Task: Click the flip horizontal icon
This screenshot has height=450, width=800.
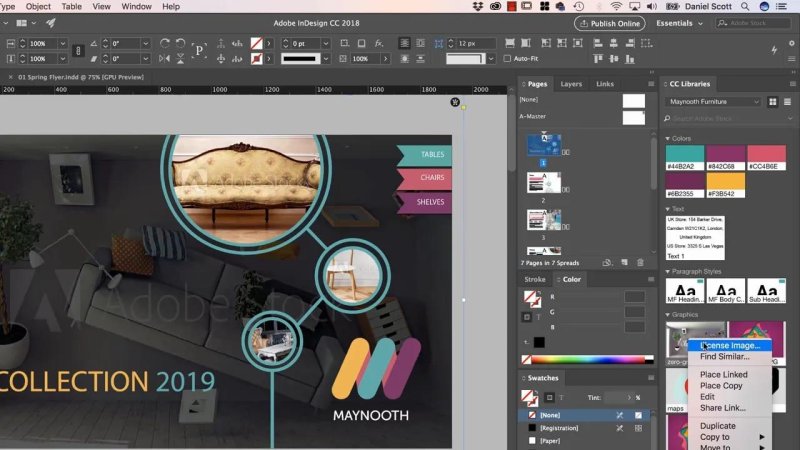Action: pyautogui.click(x=164, y=59)
